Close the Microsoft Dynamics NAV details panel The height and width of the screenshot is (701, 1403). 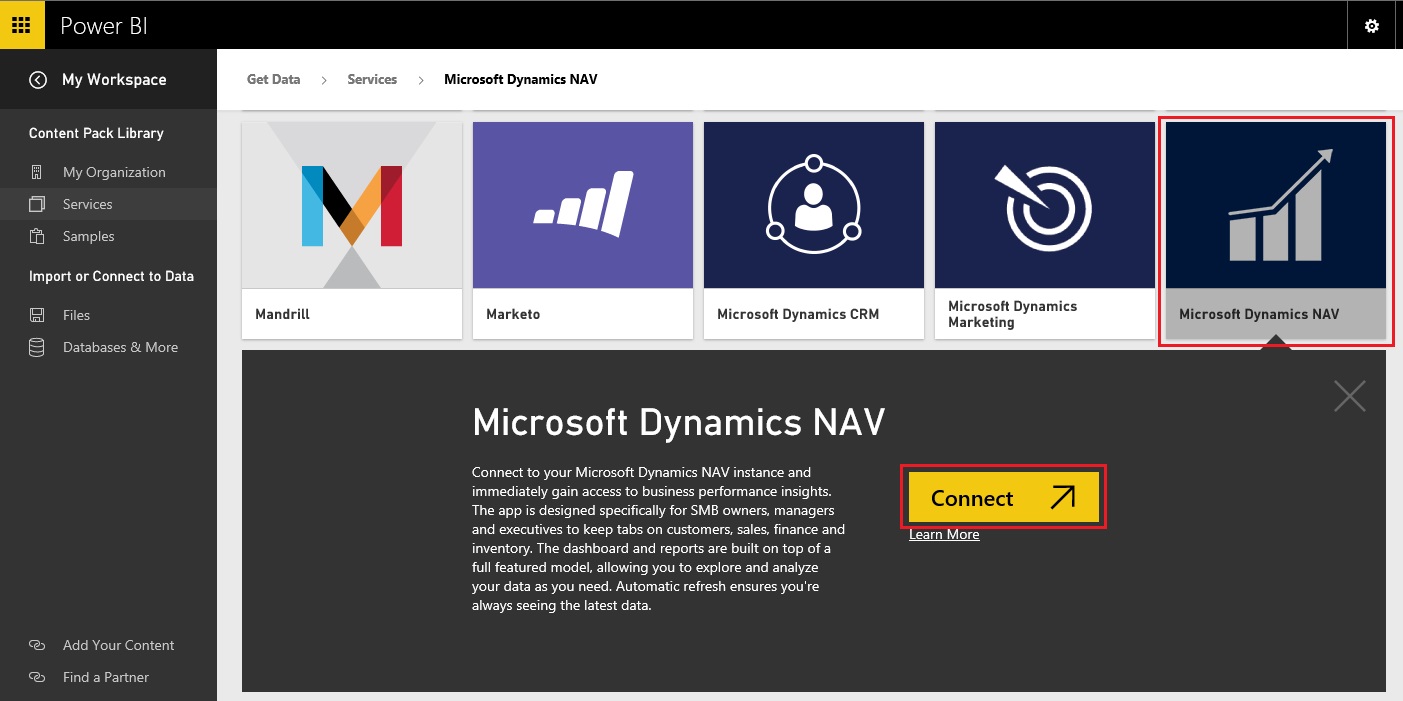tap(1349, 395)
